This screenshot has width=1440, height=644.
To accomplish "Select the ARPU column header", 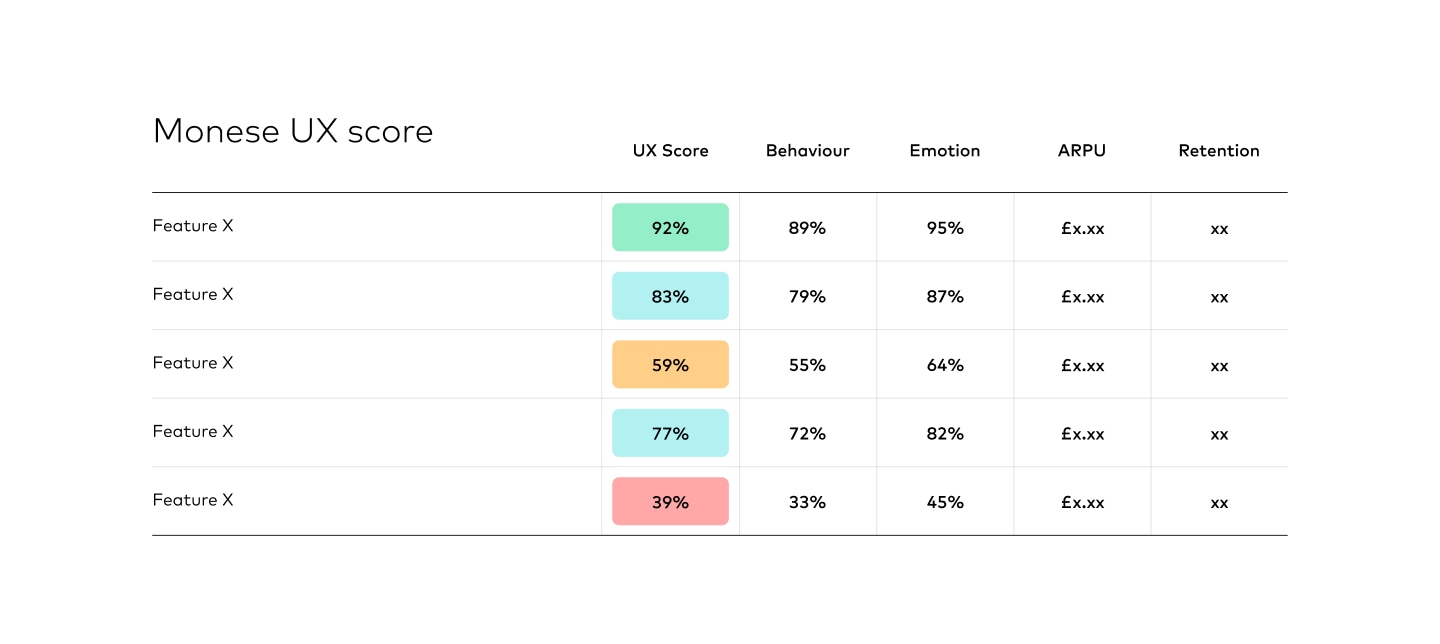I will 1082,151.
